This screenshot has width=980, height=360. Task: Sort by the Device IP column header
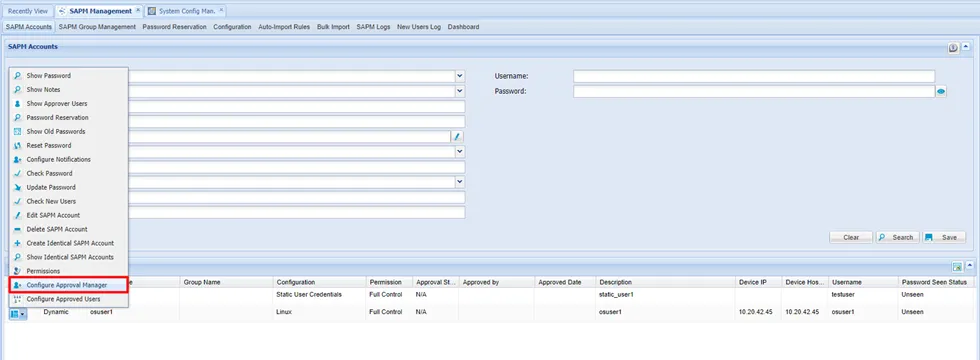(x=759, y=282)
